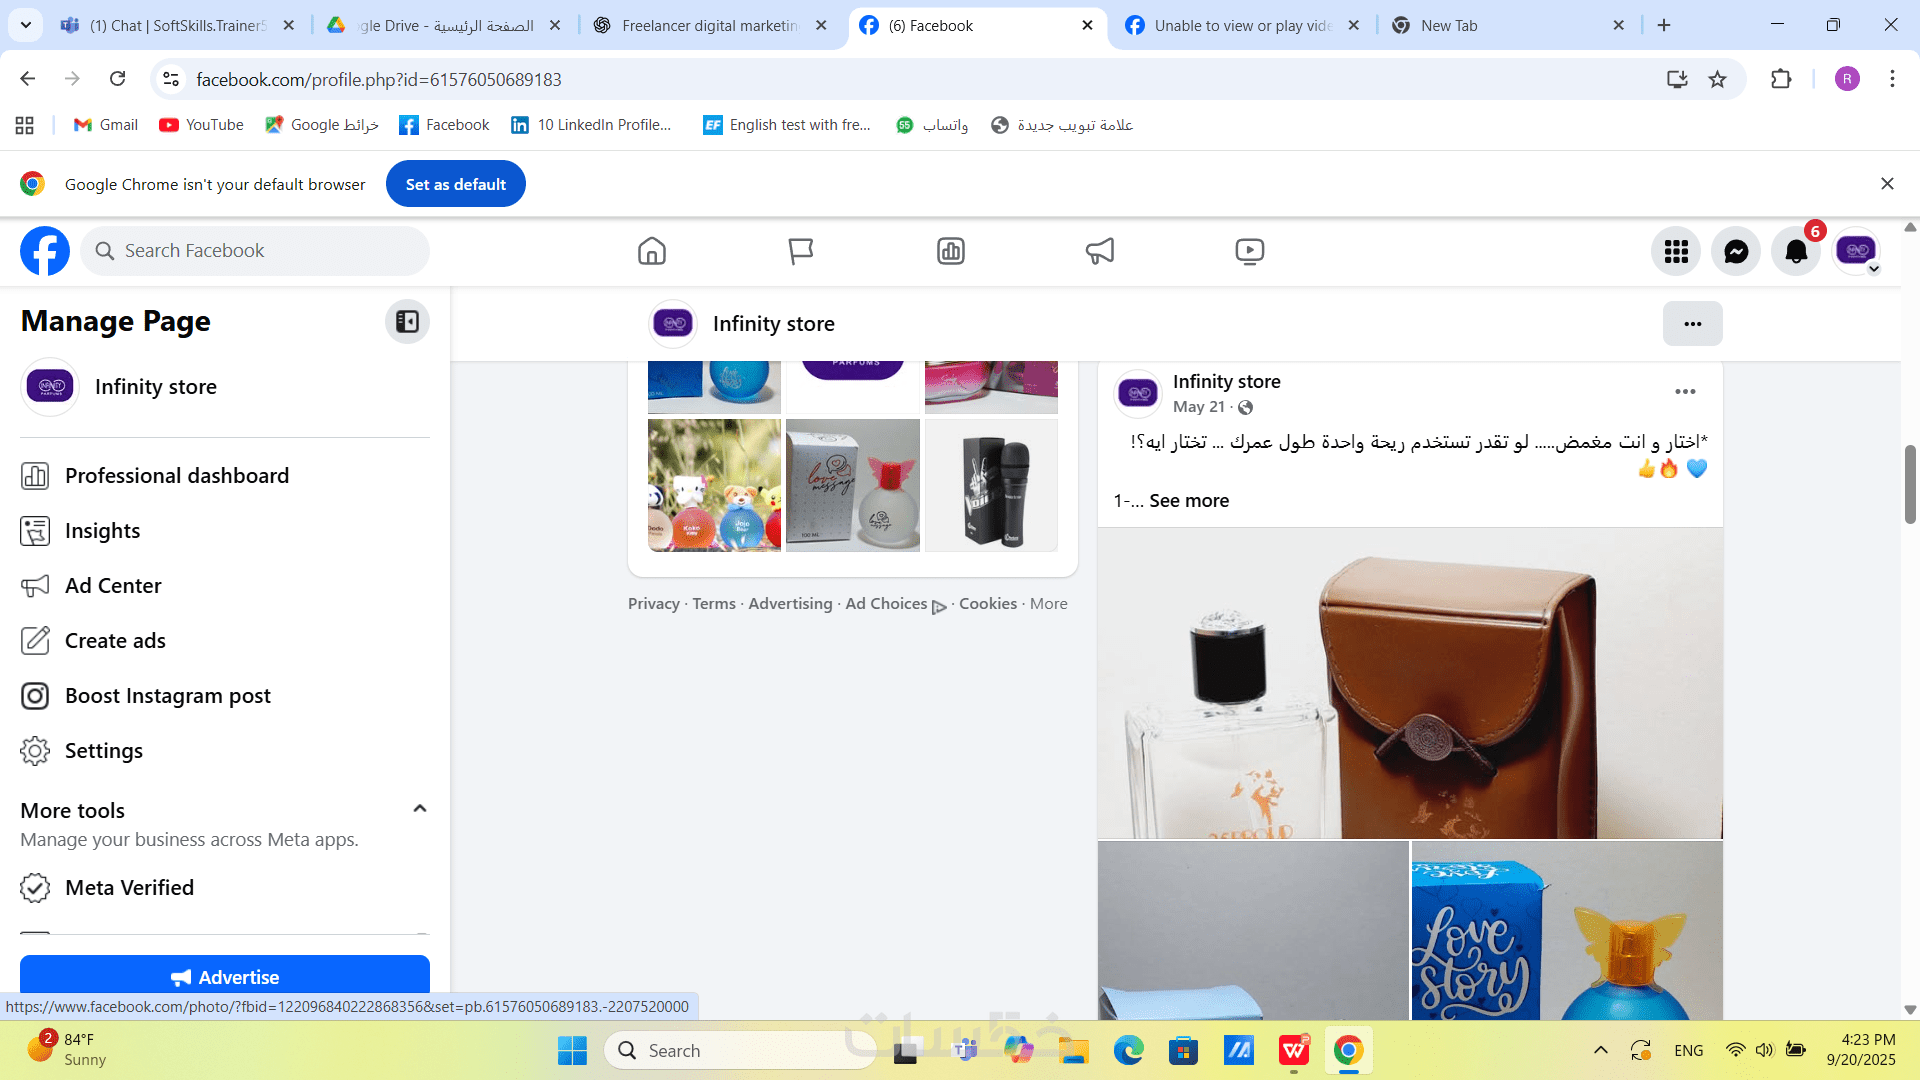Open the Pages flag icon
This screenshot has width=1920, height=1080.
800,251
